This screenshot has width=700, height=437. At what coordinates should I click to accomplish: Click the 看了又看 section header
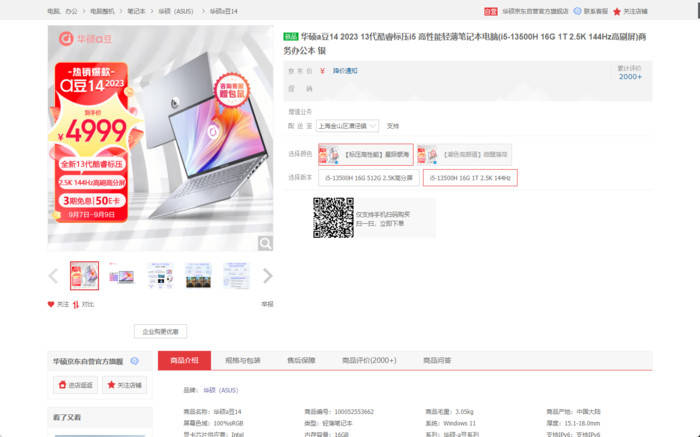click(67, 417)
